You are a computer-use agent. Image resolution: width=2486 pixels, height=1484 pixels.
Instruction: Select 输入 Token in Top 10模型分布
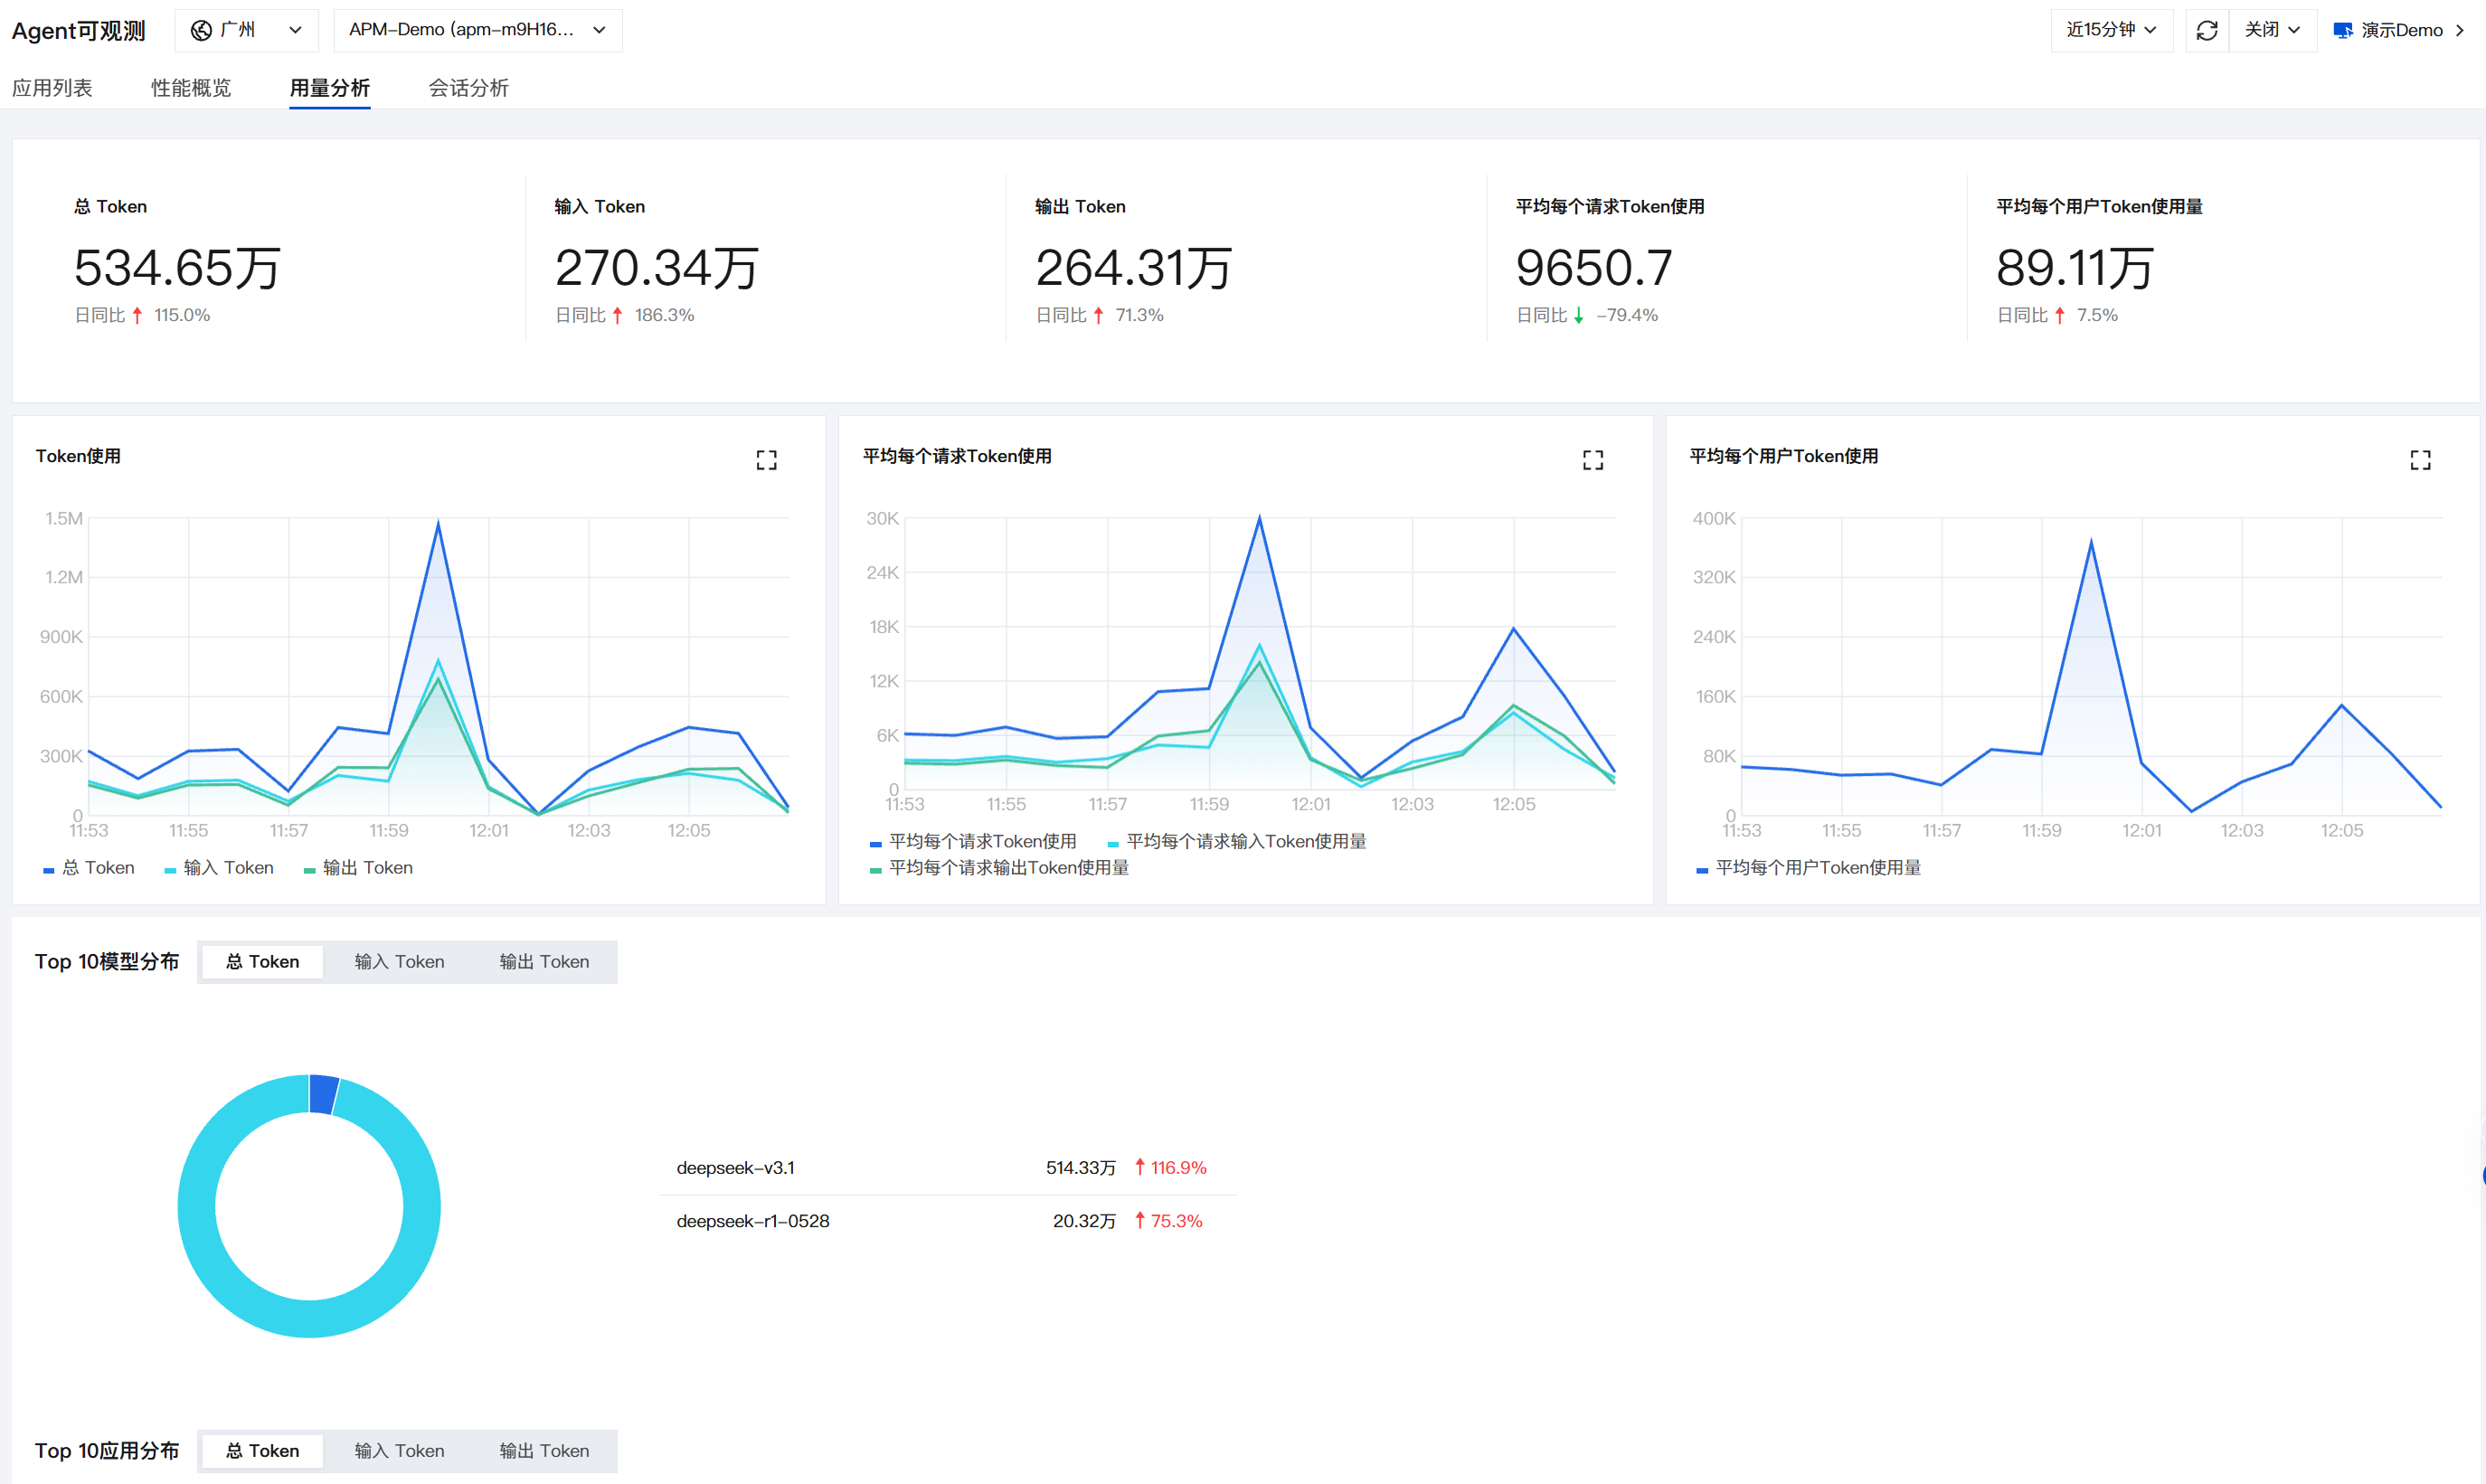pyautogui.click(x=399, y=962)
